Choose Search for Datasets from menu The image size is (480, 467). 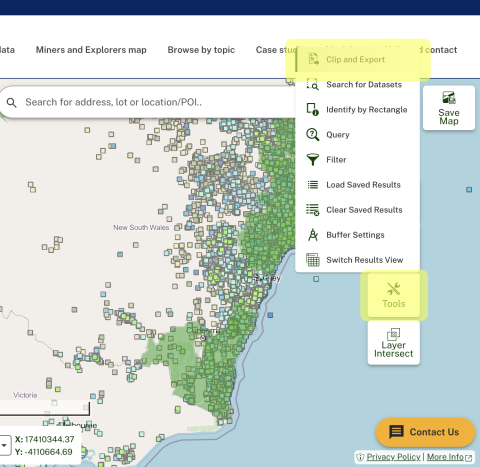pyautogui.click(x=357, y=84)
